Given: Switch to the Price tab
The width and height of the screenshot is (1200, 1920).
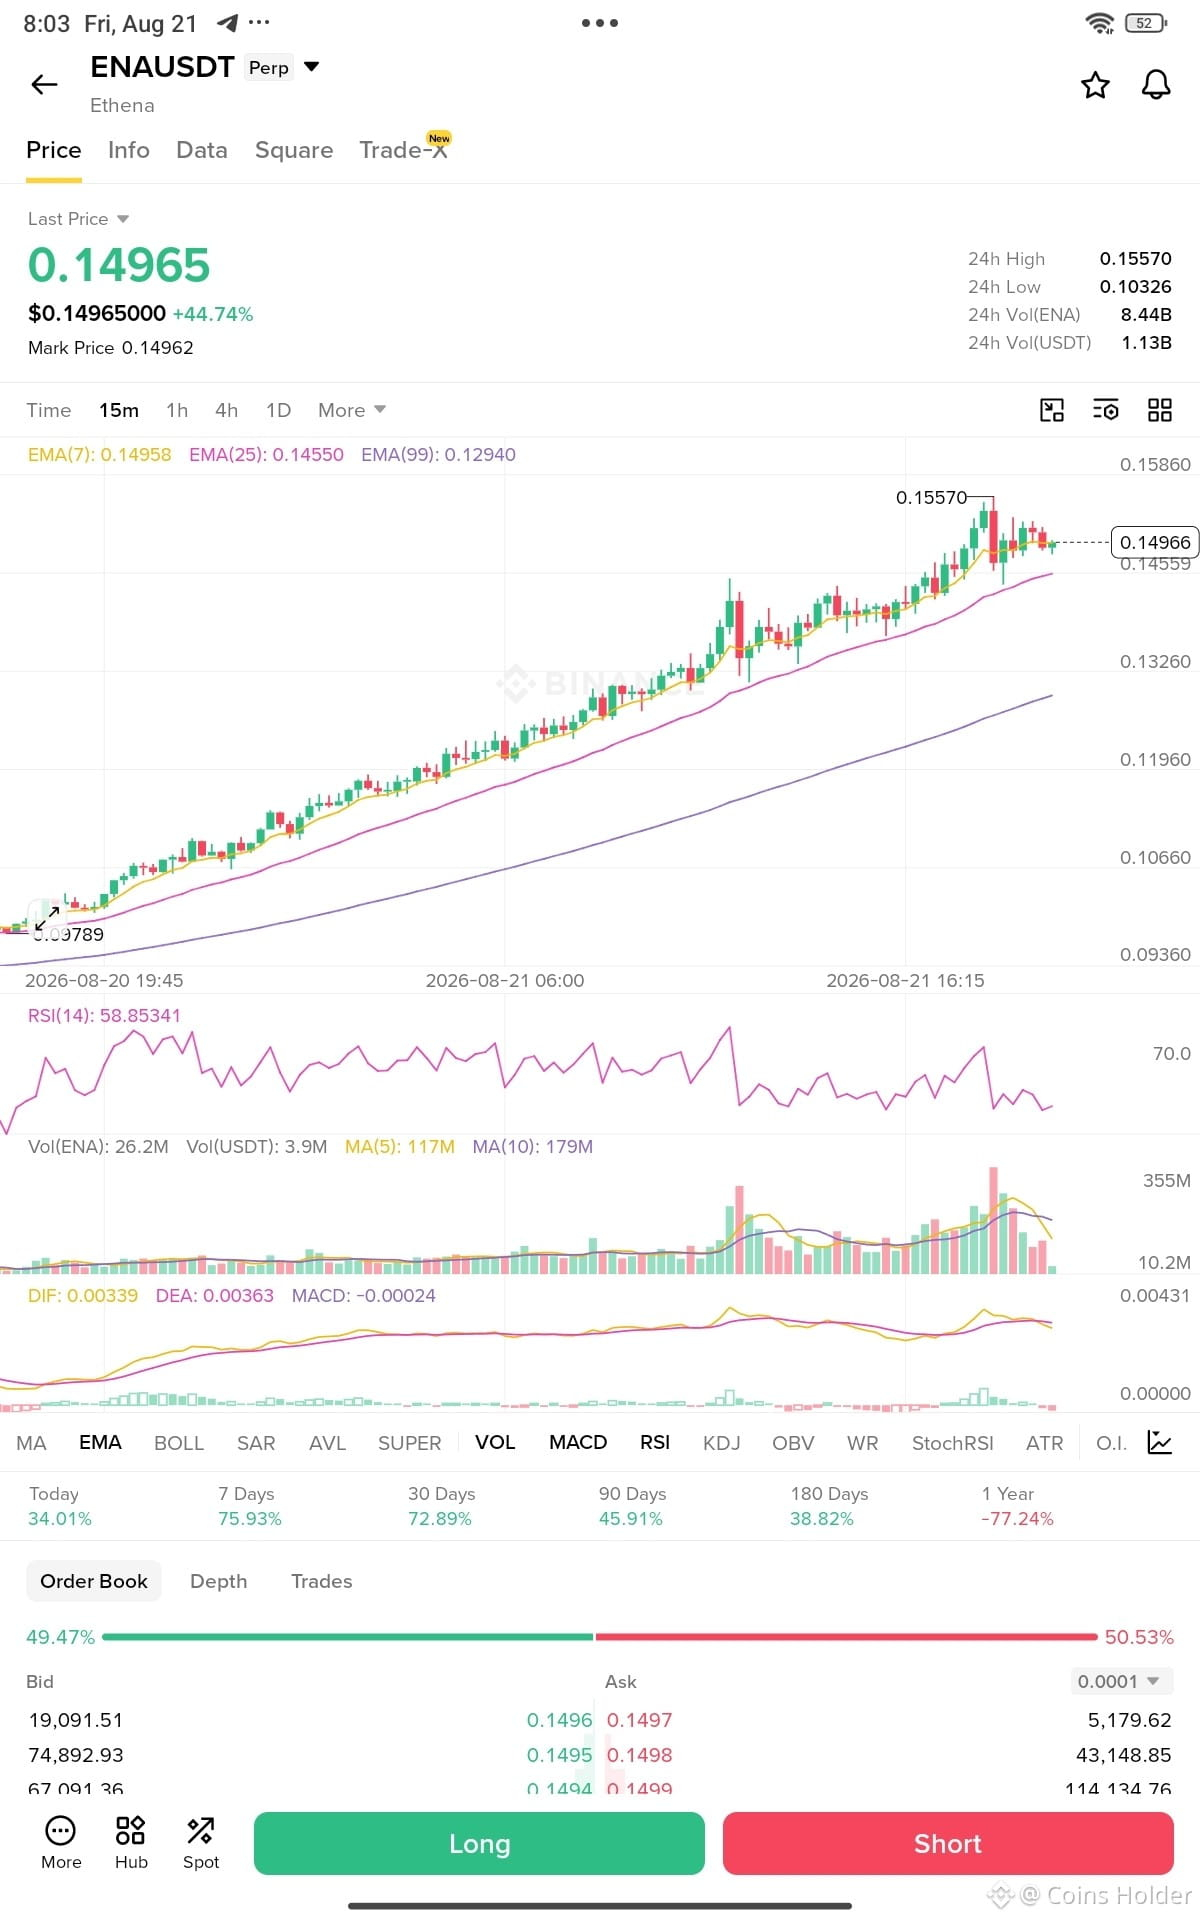Looking at the screenshot, I should [54, 150].
